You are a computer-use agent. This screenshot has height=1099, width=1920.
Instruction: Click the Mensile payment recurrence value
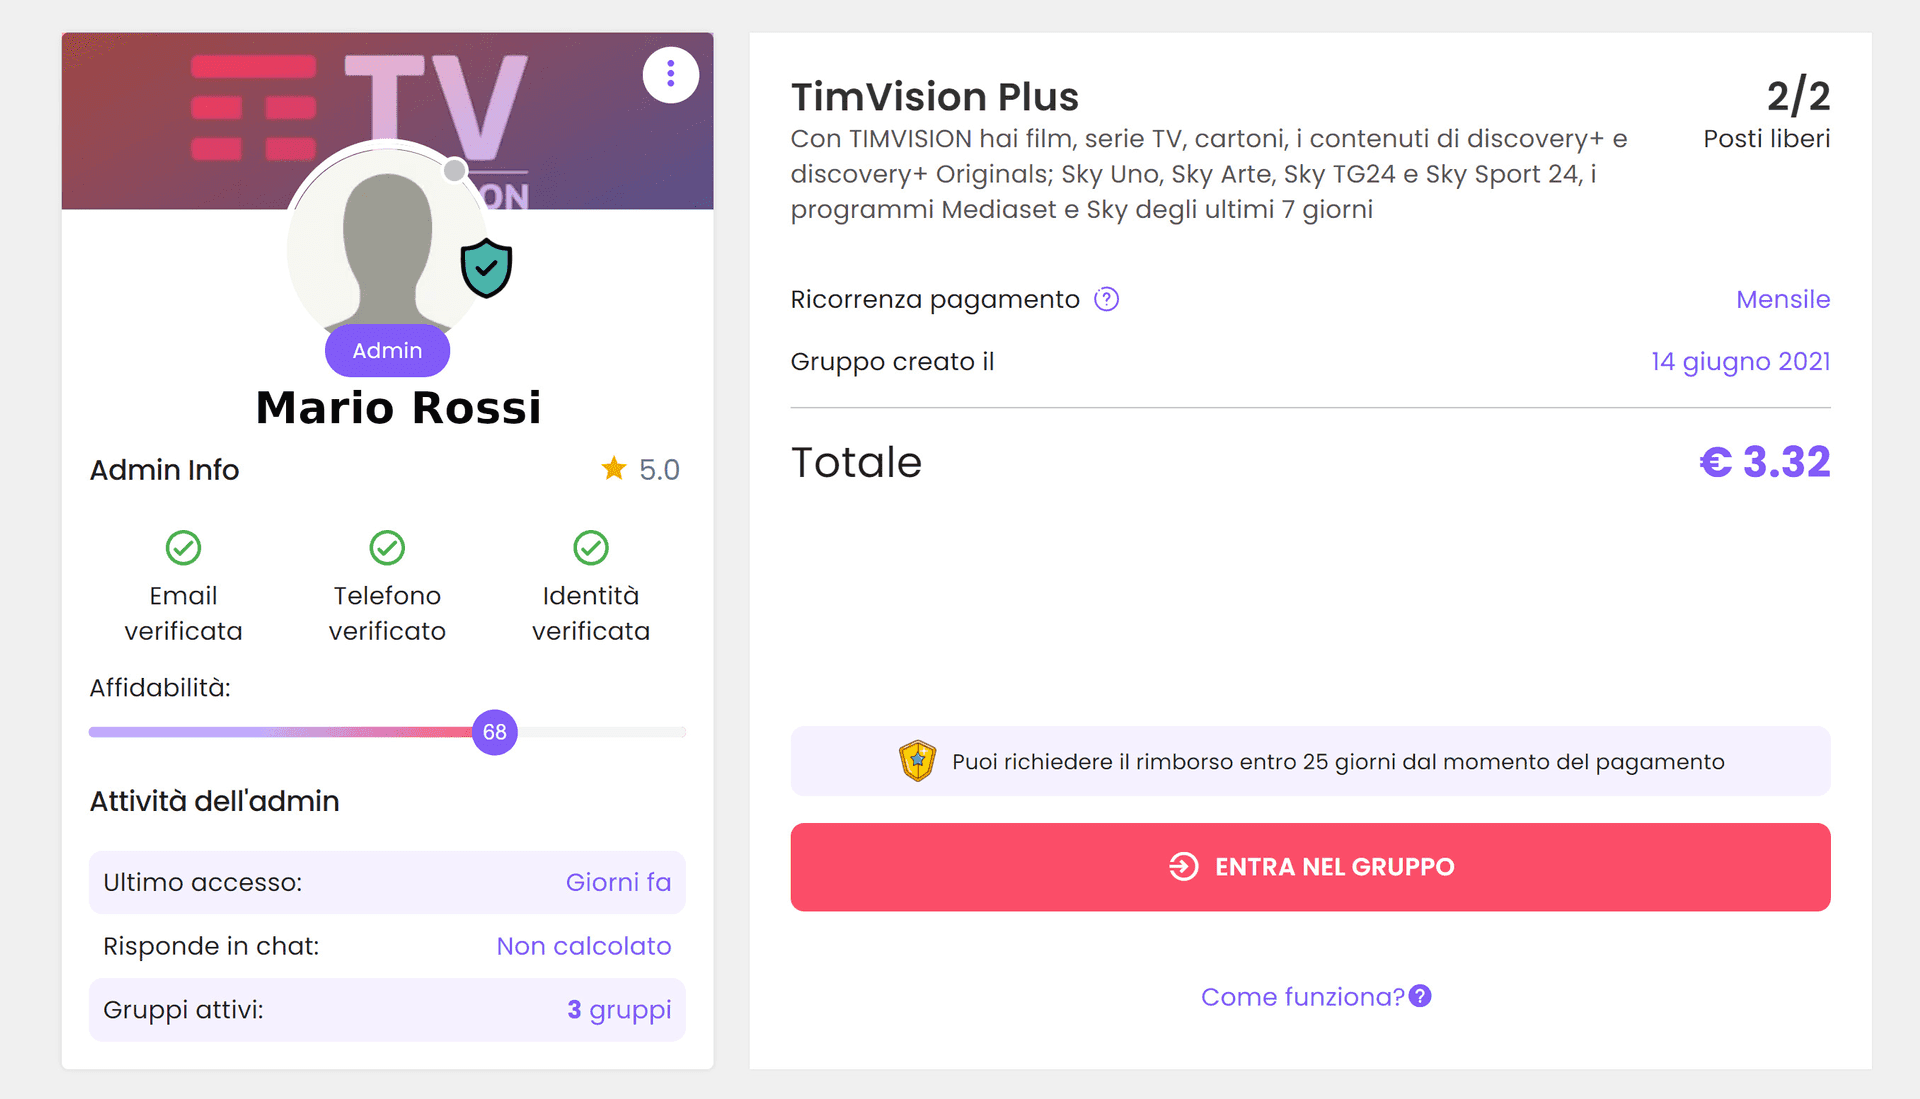1783,299
